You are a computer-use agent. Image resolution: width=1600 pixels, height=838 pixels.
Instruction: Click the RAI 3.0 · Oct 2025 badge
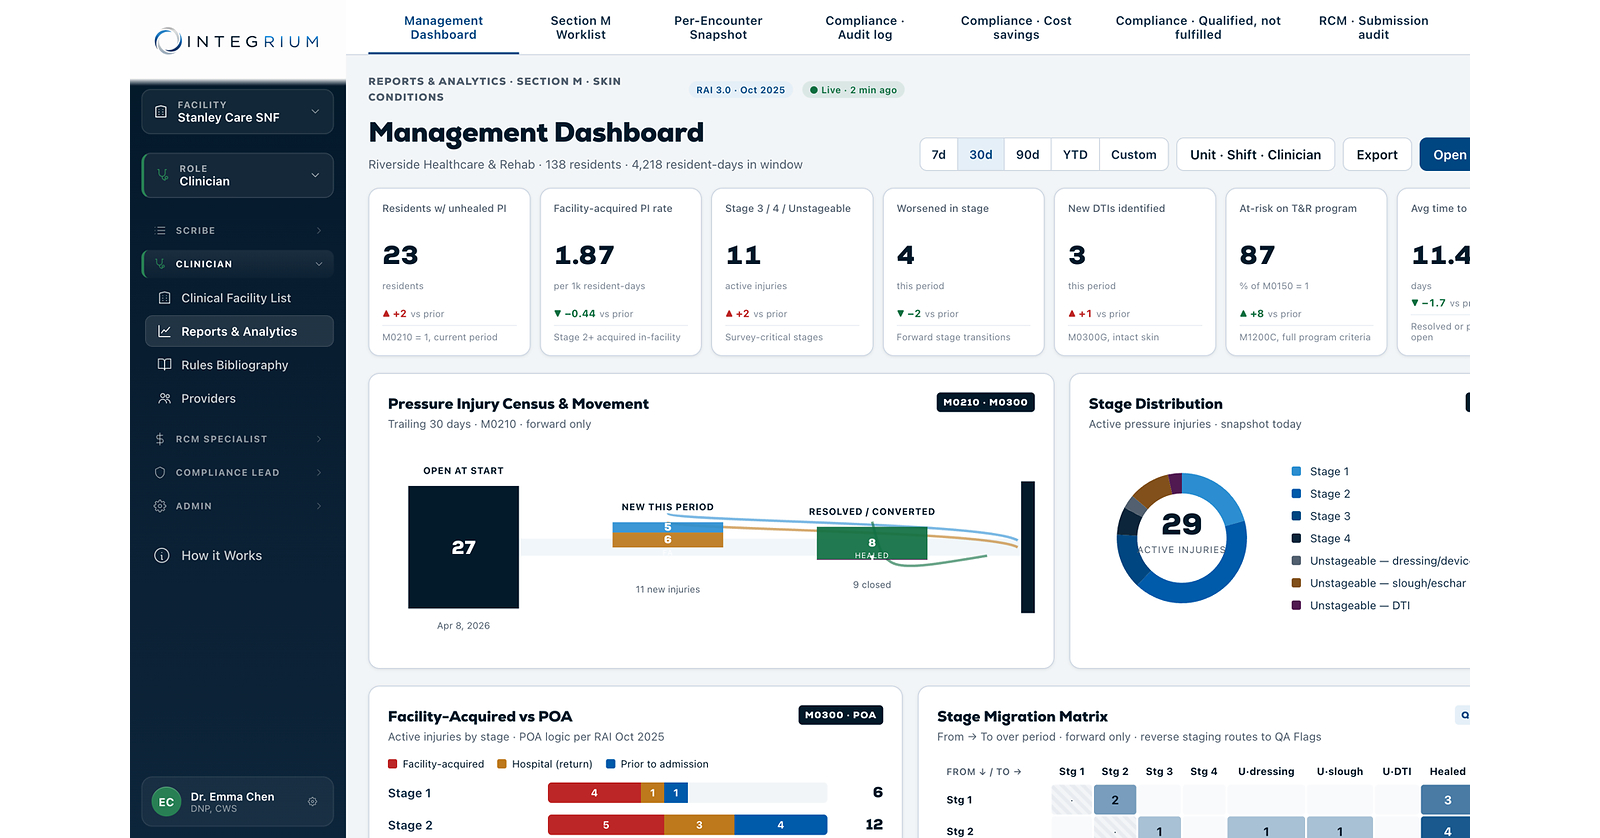point(740,90)
